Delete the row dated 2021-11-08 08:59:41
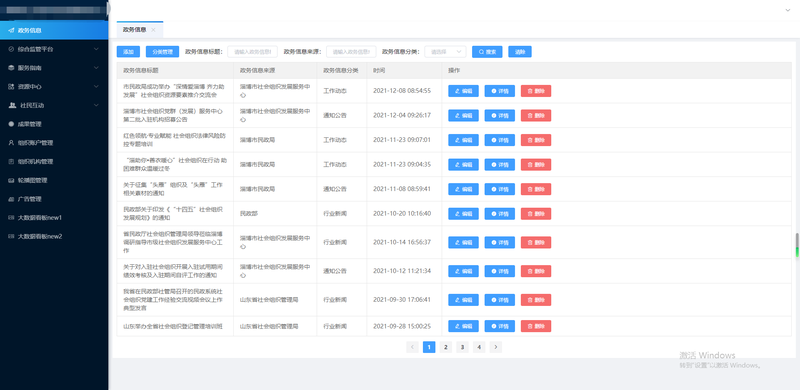 [x=536, y=189]
